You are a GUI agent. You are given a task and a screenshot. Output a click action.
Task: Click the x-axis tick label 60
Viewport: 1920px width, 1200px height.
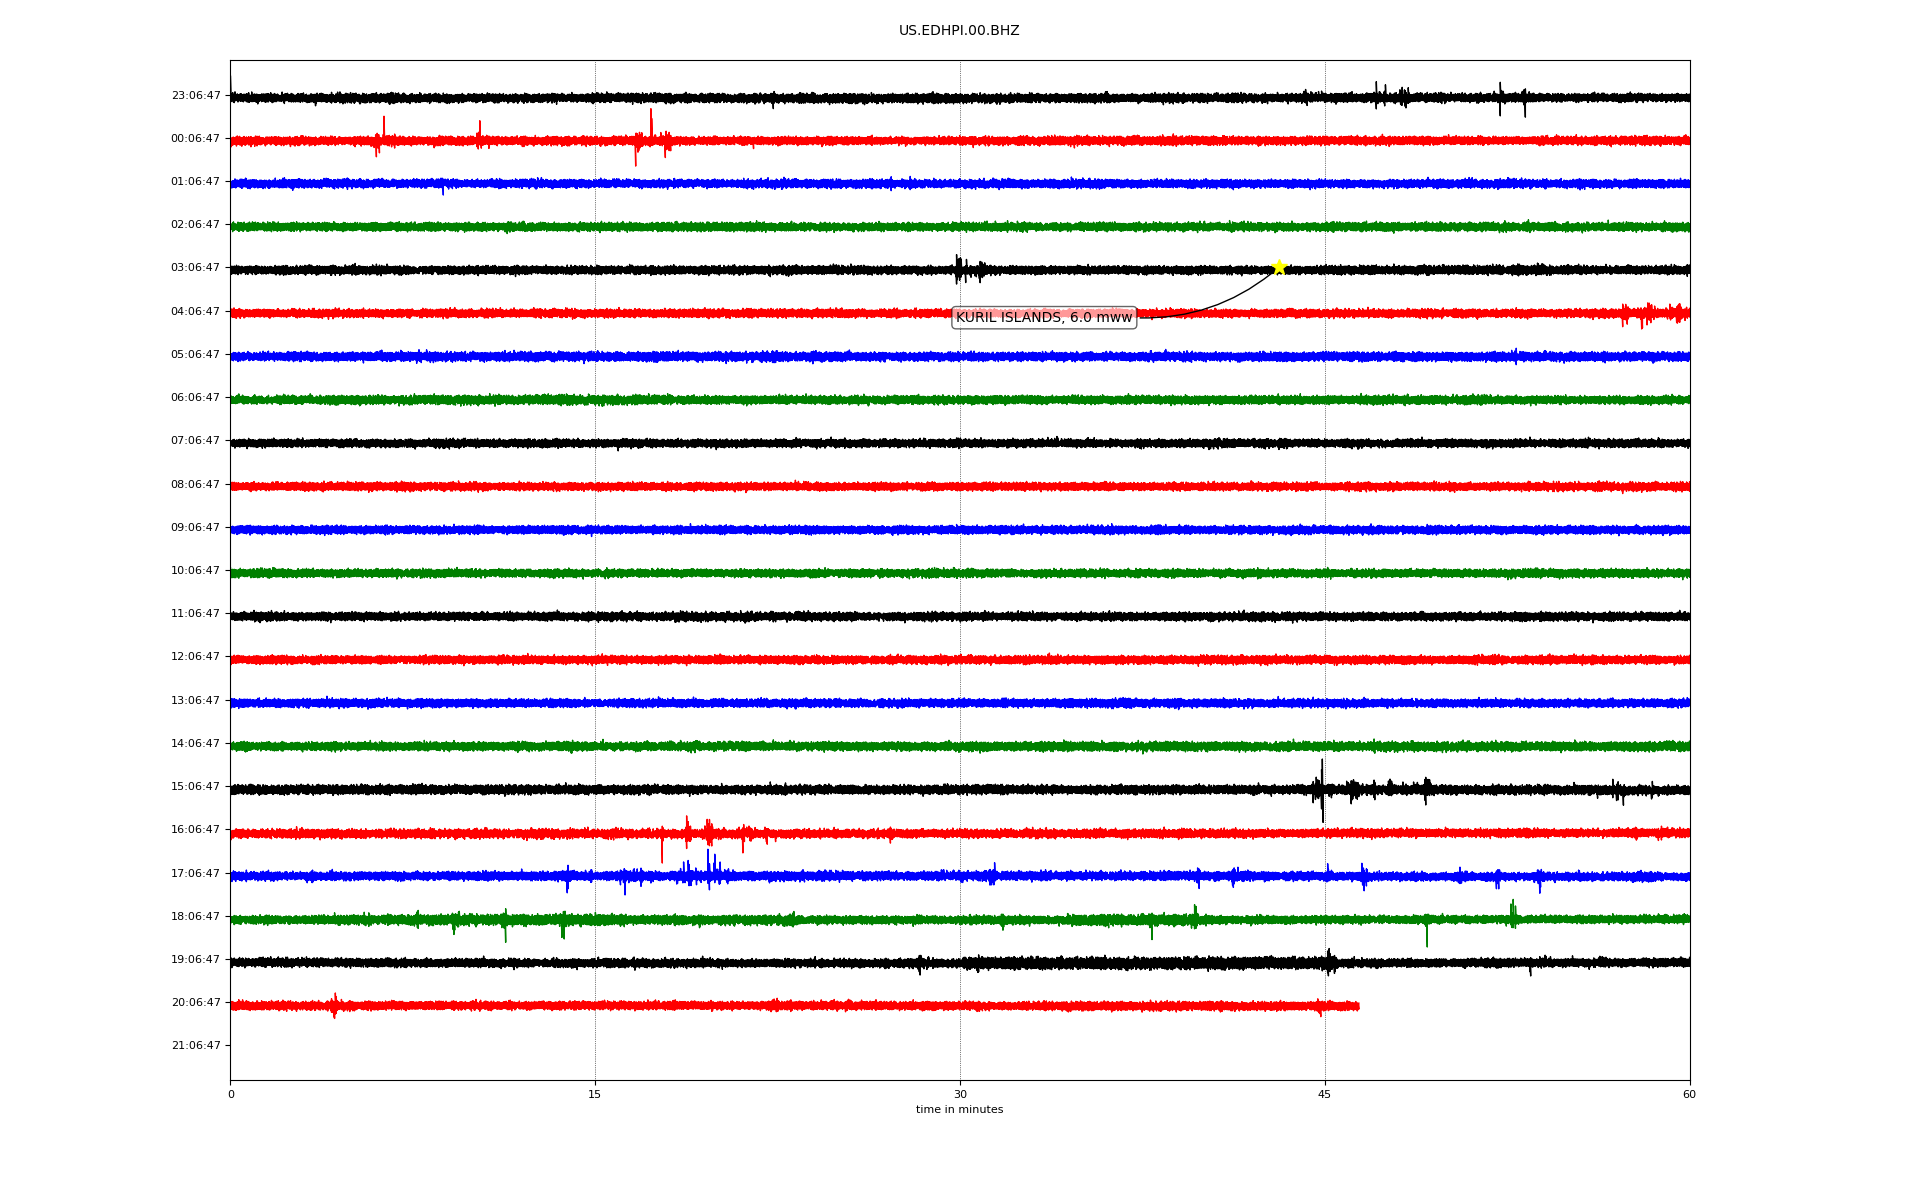1689,1095
